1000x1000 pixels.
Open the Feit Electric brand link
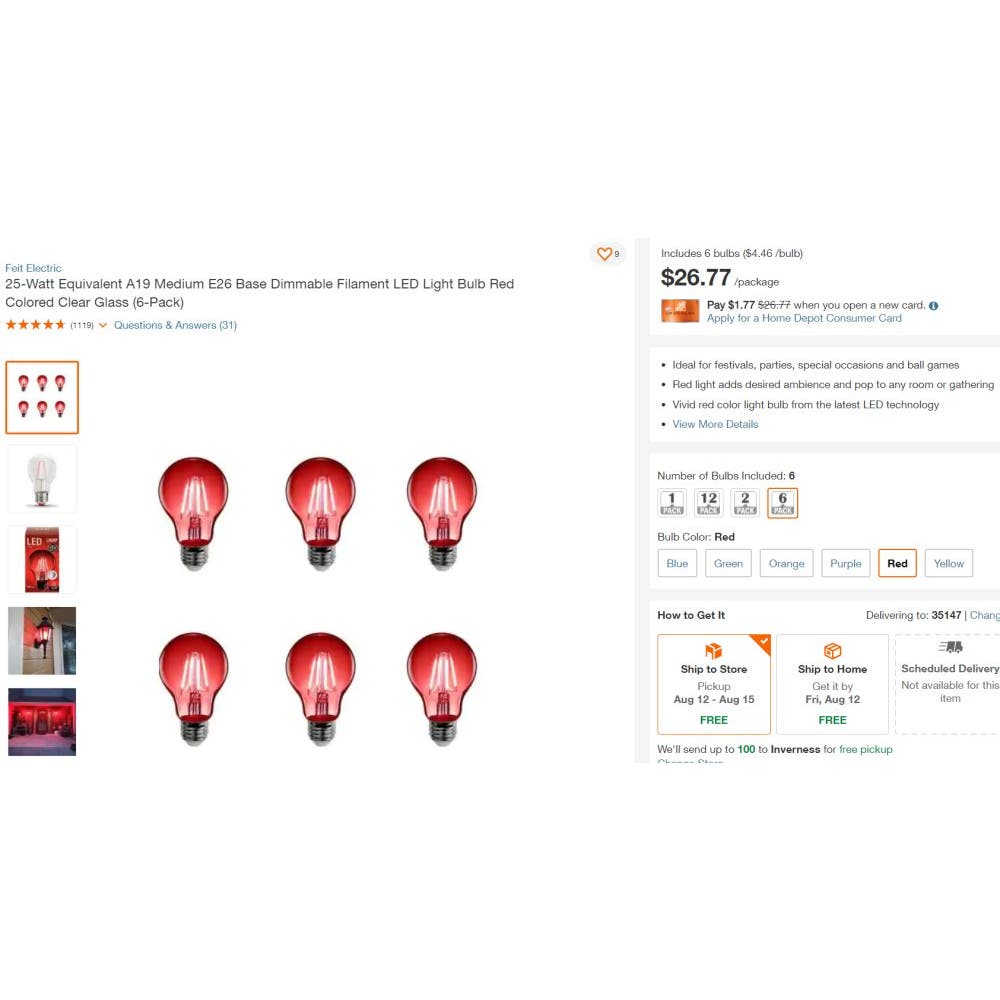point(33,268)
